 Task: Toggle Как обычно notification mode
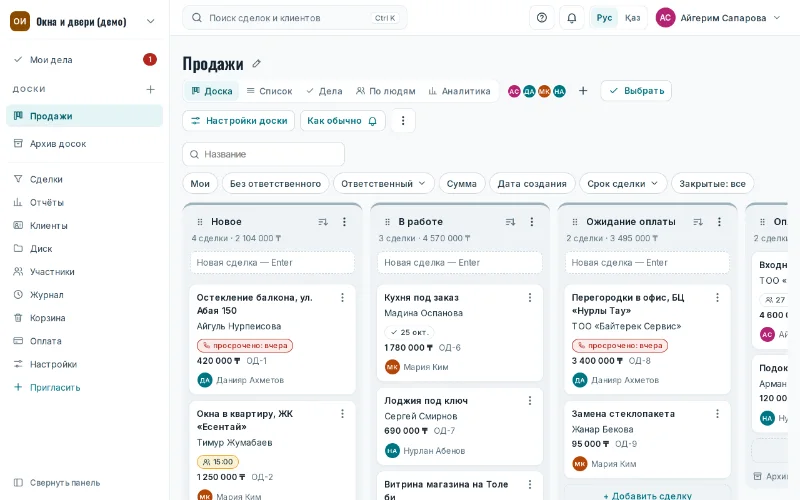pyautogui.click(x=342, y=121)
